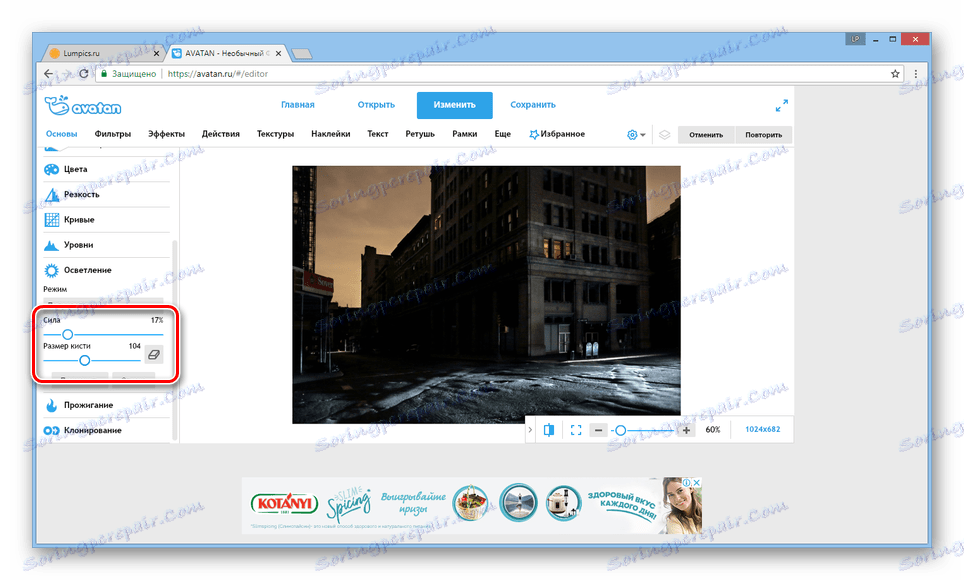The width and height of the screenshot is (964, 580).
Task: Toggle the eraser brush button
Action: [x=154, y=355]
